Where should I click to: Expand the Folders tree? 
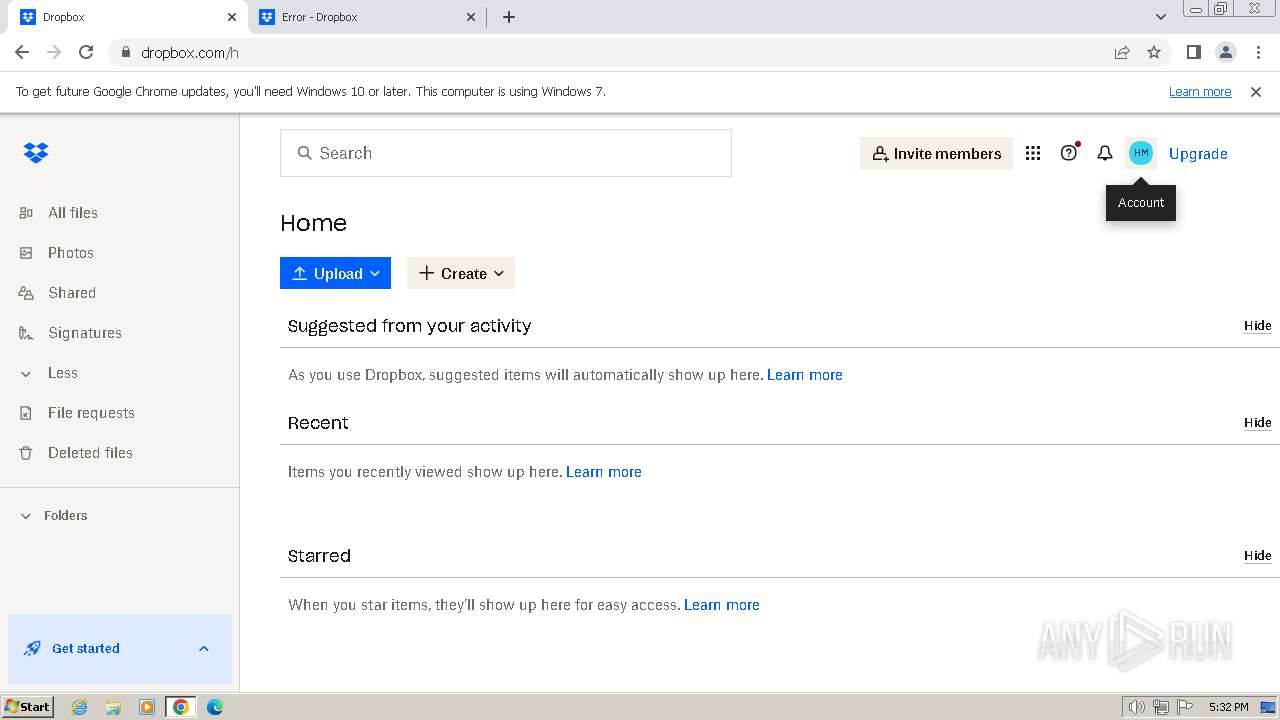[26, 516]
